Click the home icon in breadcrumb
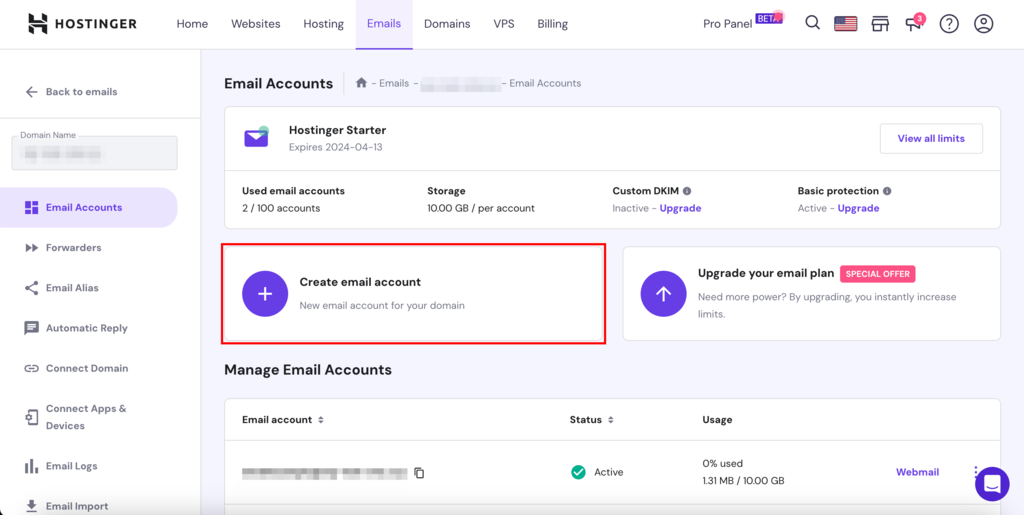 [x=362, y=83]
